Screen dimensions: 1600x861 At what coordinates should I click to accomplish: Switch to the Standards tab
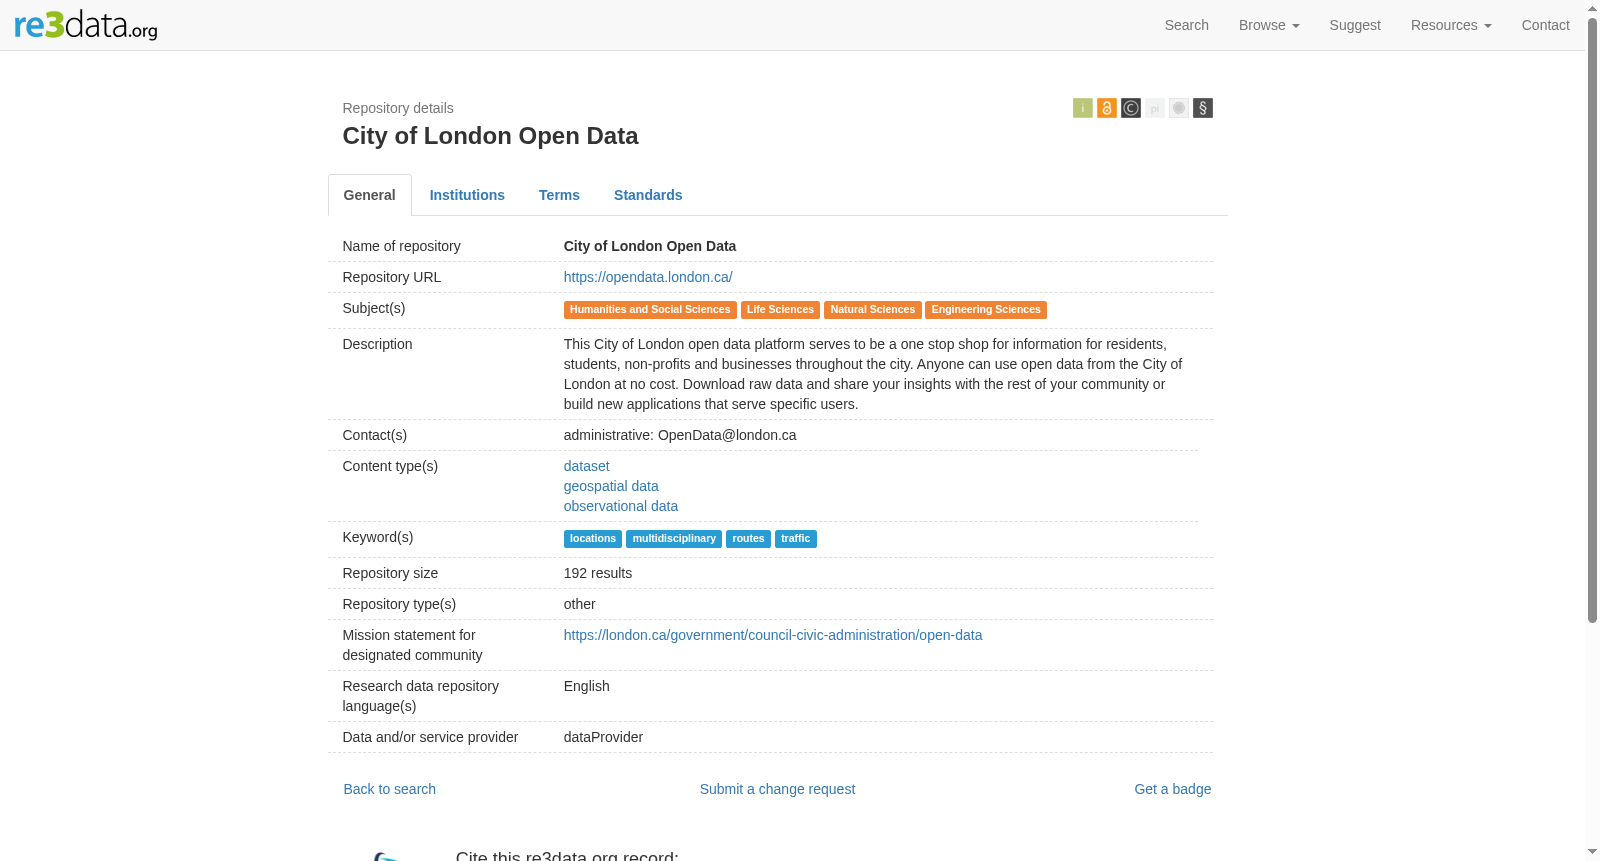pyautogui.click(x=648, y=195)
